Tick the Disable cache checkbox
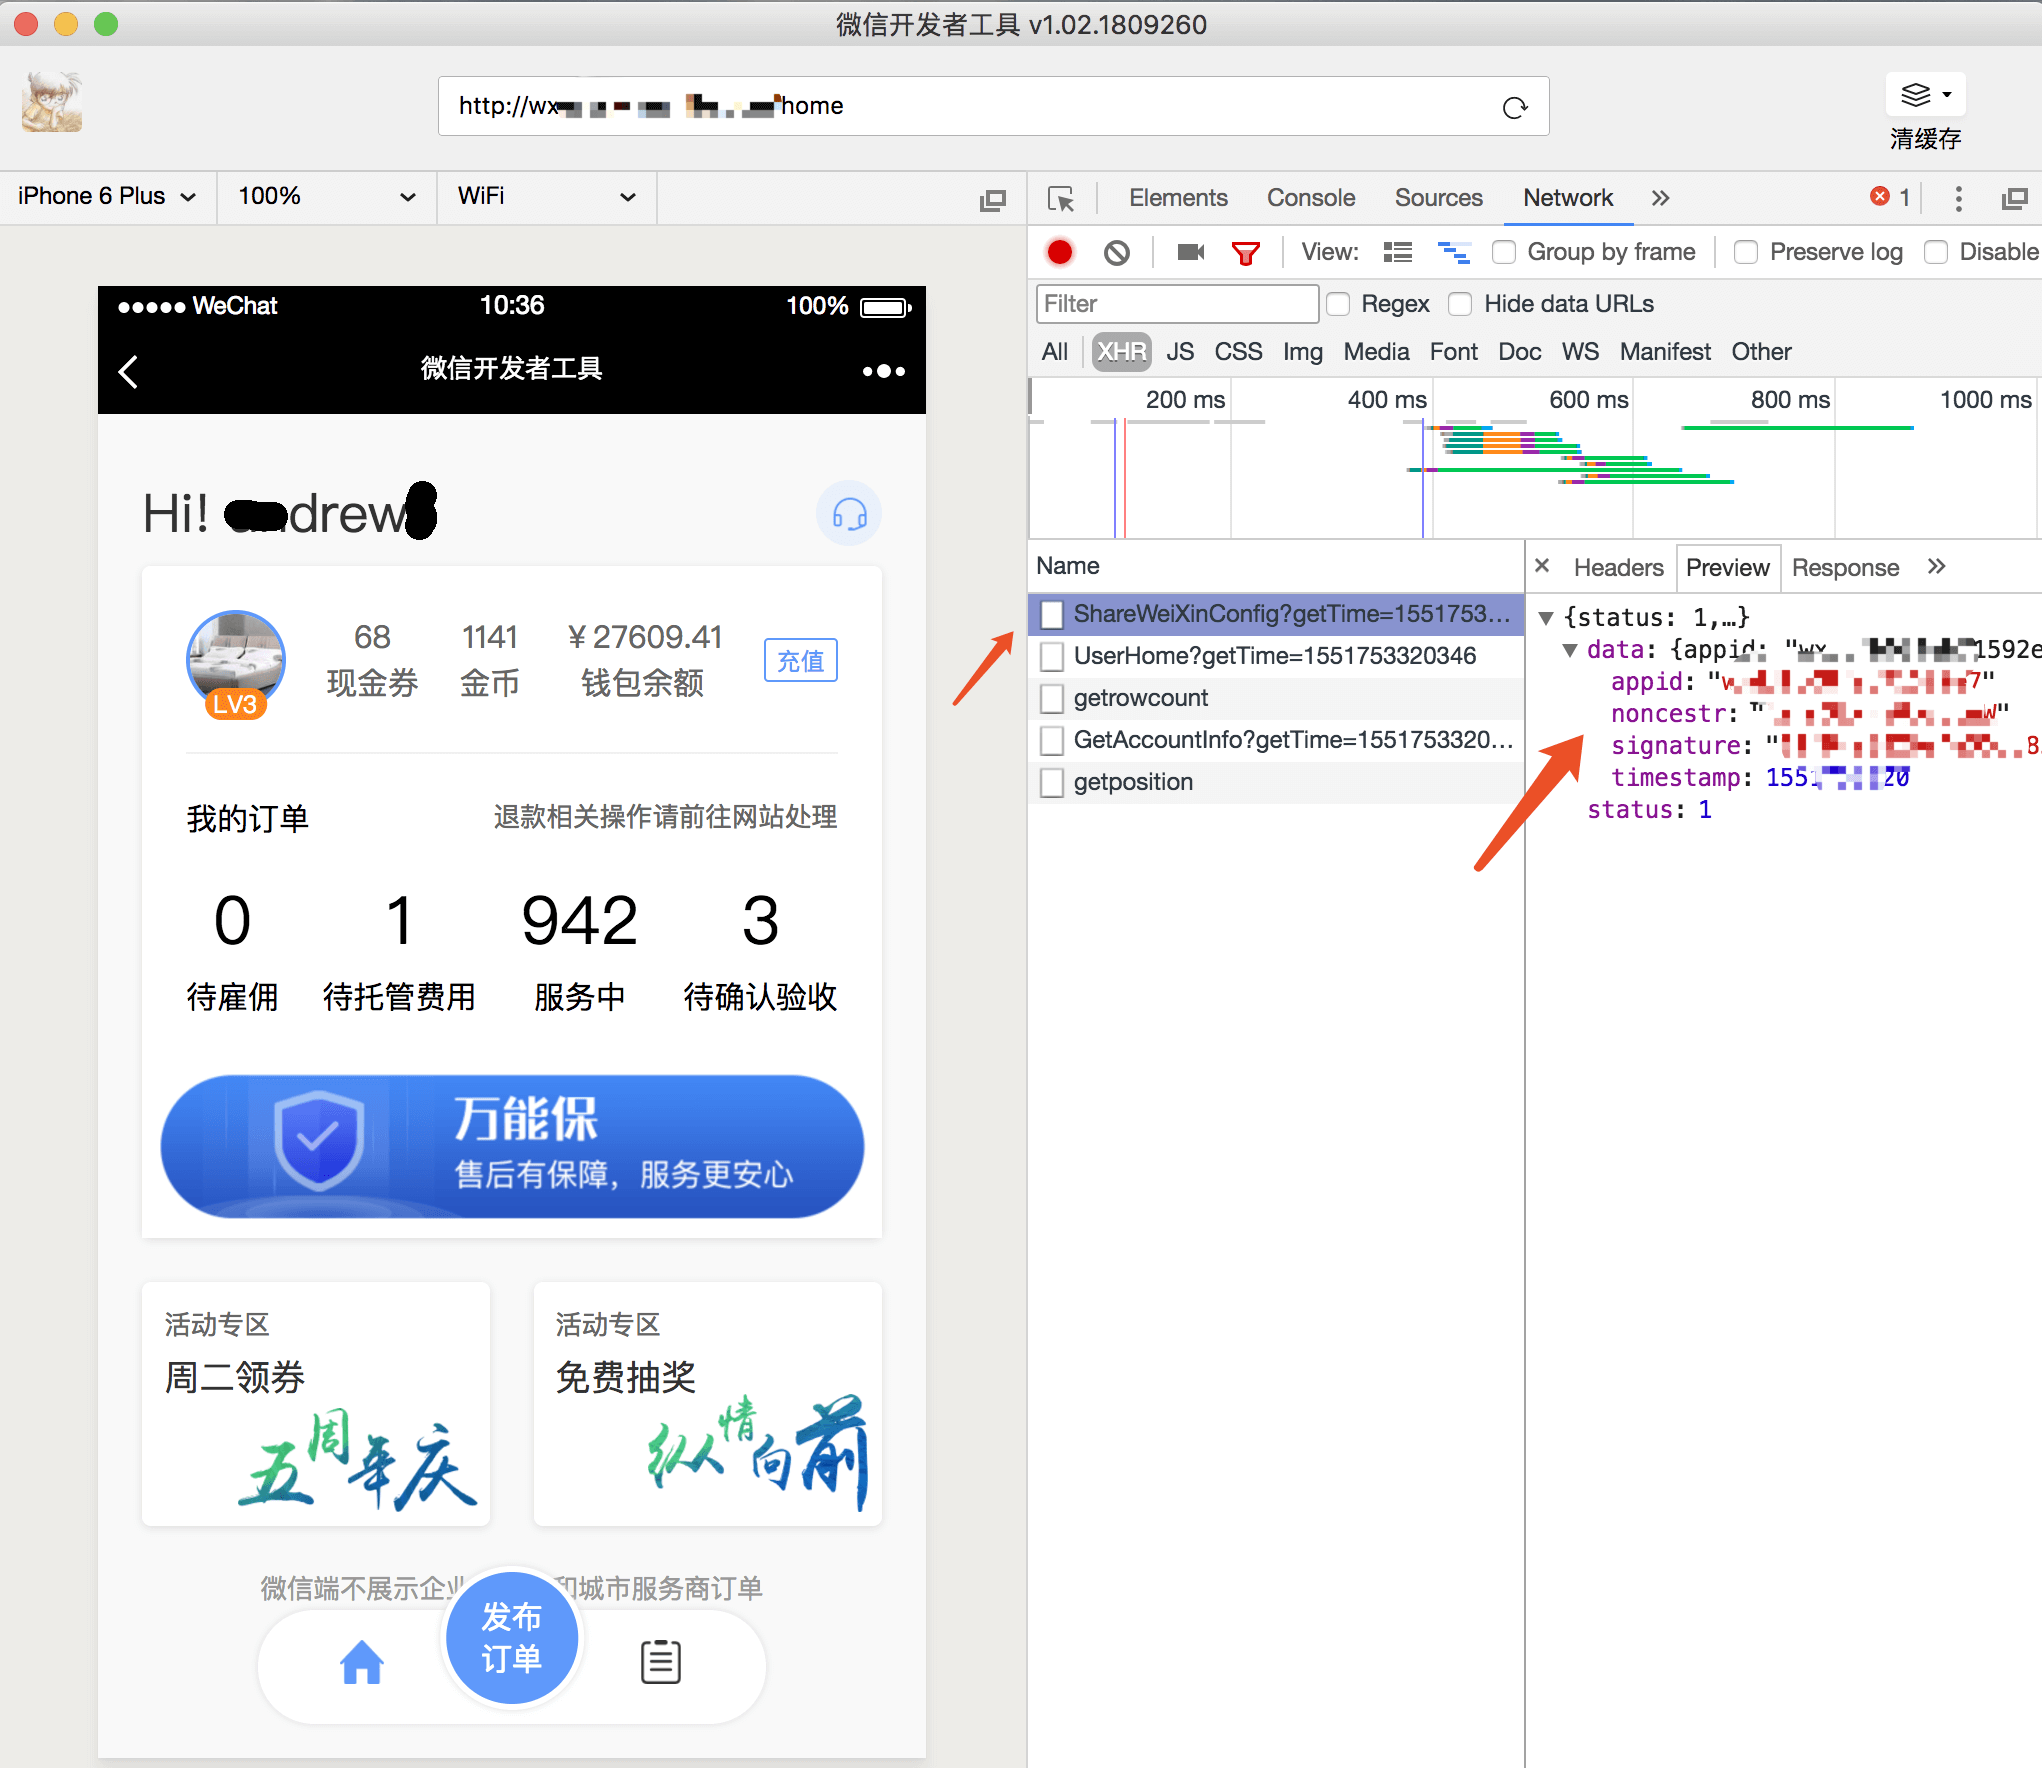The width and height of the screenshot is (2042, 1768). point(1936,252)
